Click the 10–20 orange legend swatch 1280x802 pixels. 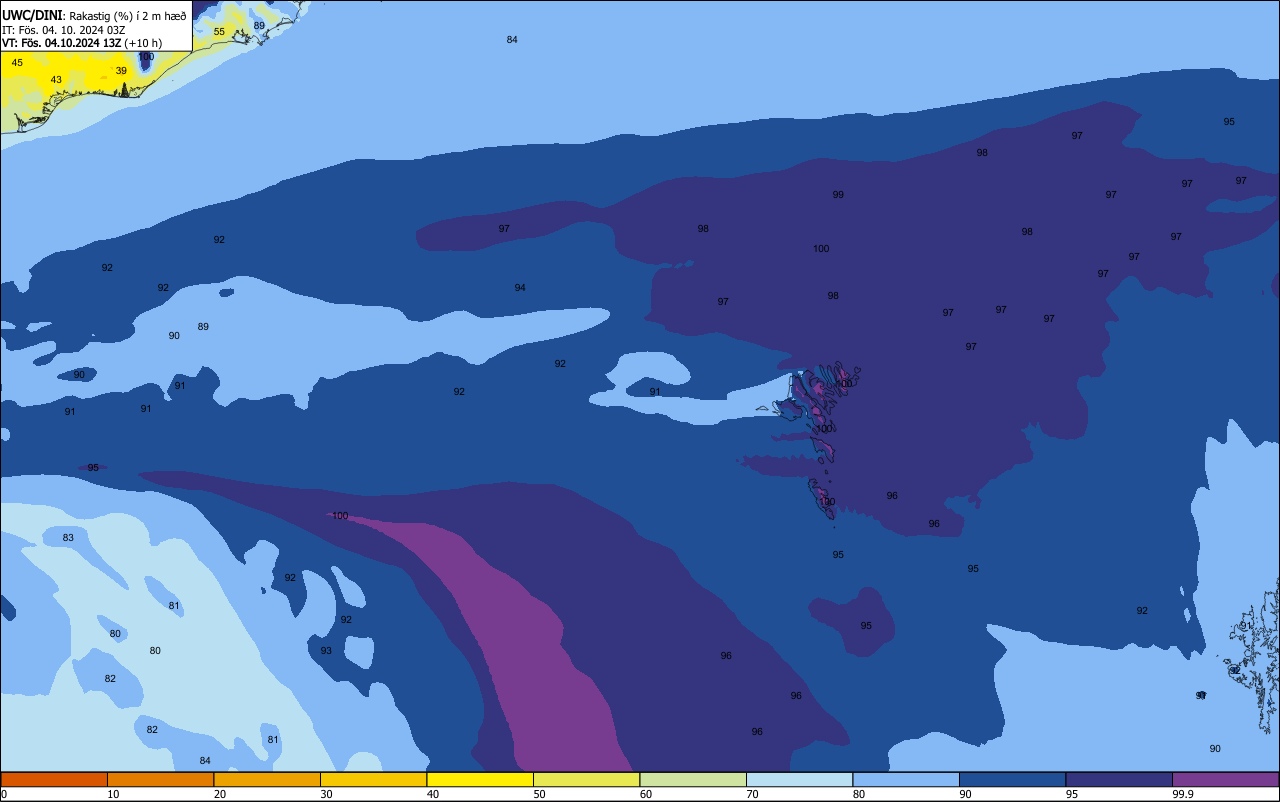pyautogui.click(x=160, y=779)
